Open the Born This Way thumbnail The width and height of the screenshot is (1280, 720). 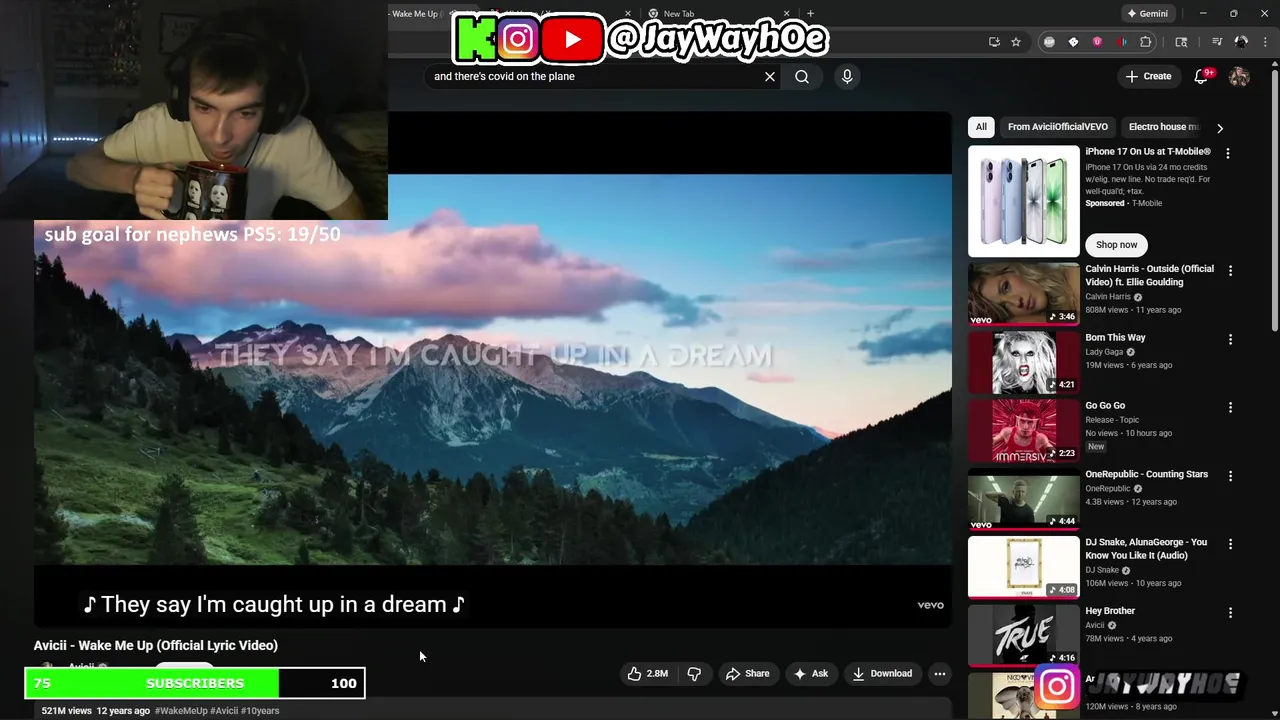coord(1024,363)
